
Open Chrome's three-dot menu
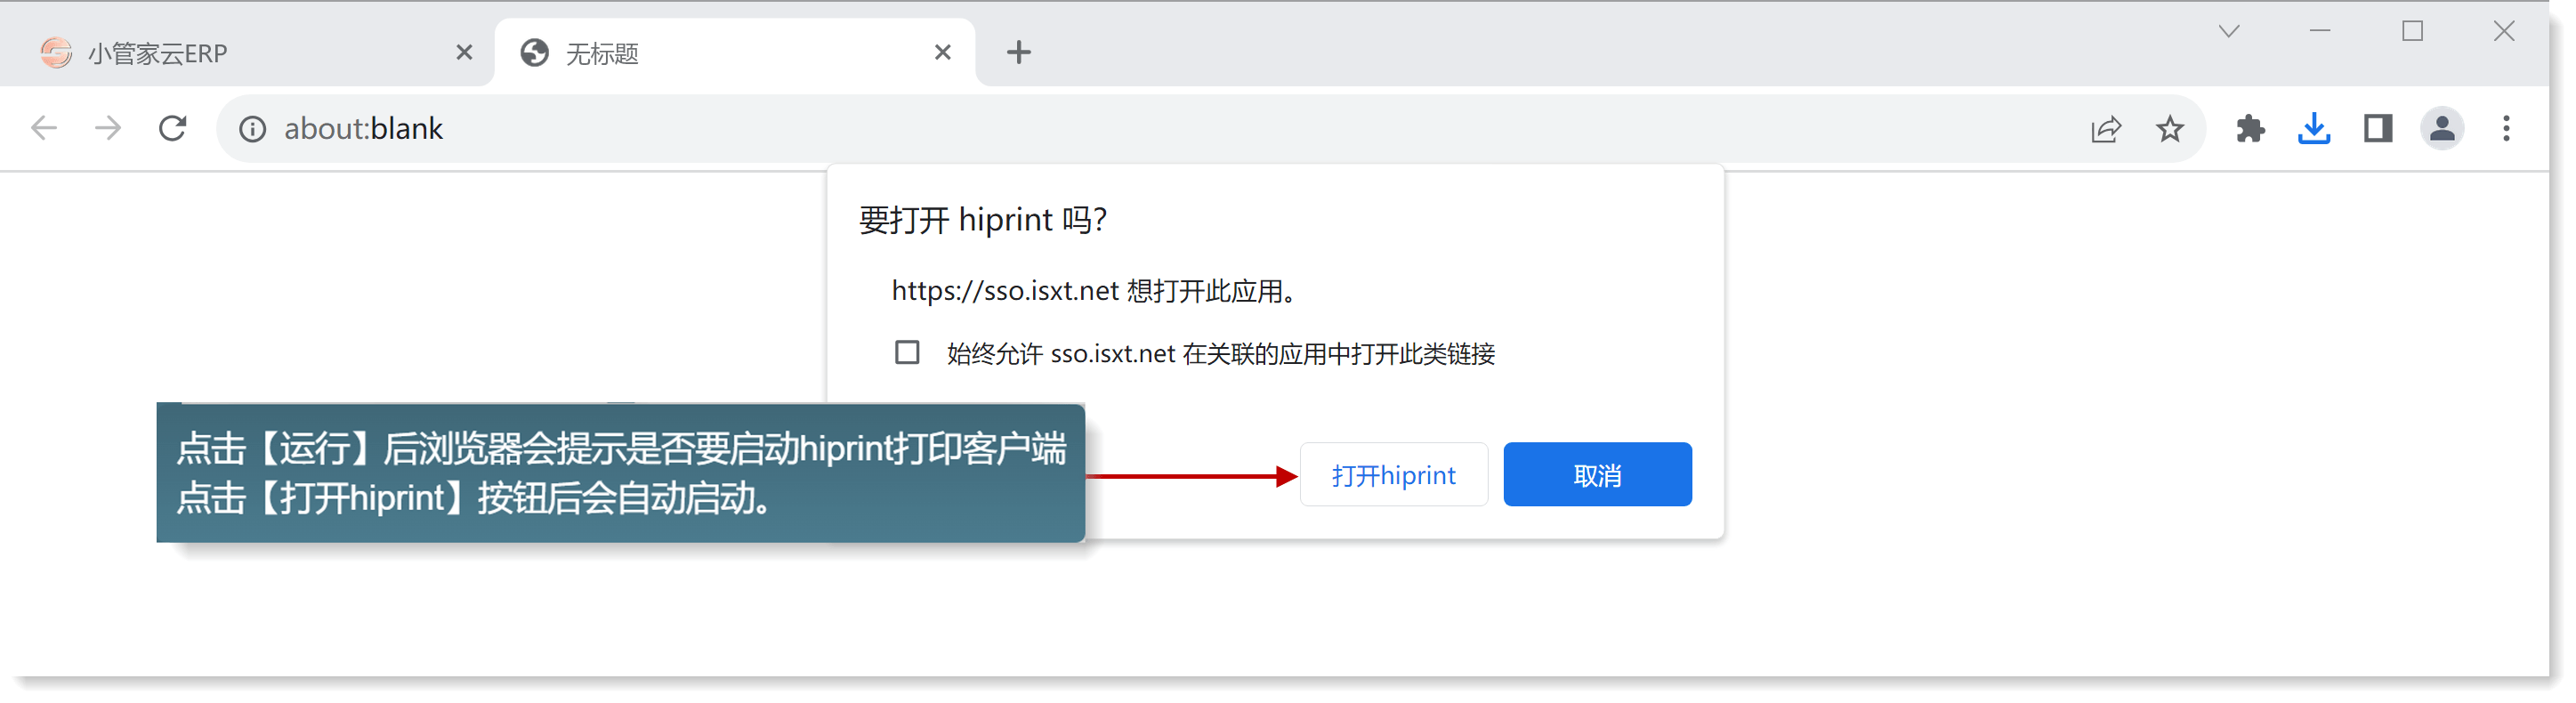[2506, 129]
